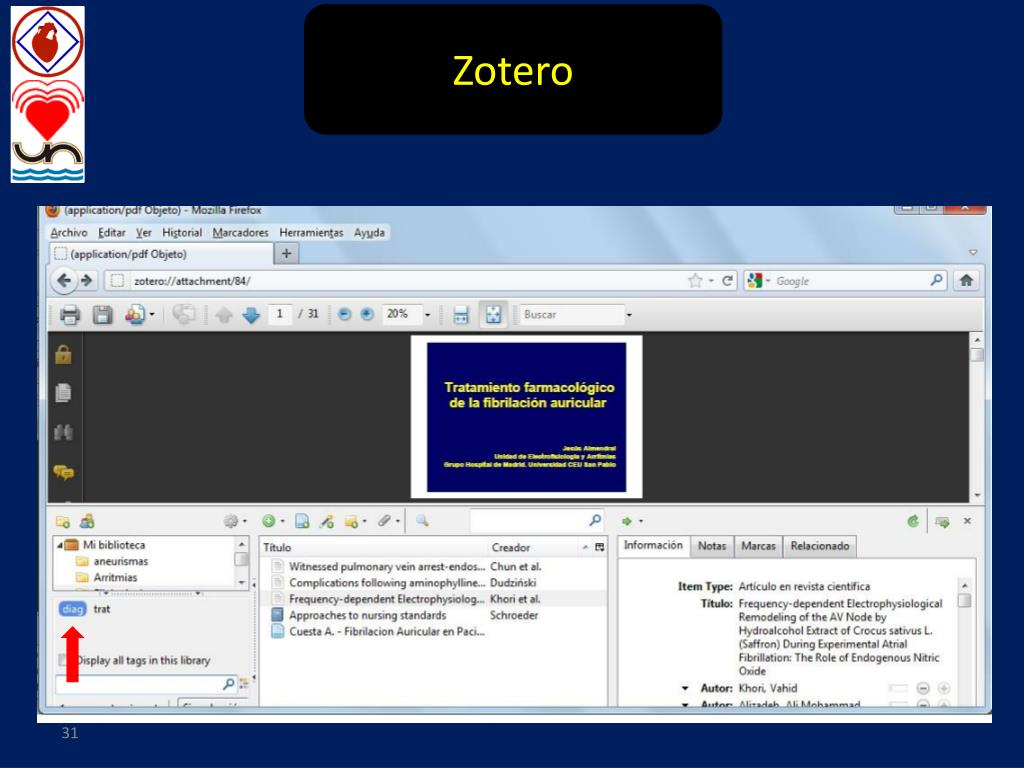
Task: Open the comments panel speech-bubble icon
Action: click(x=63, y=472)
